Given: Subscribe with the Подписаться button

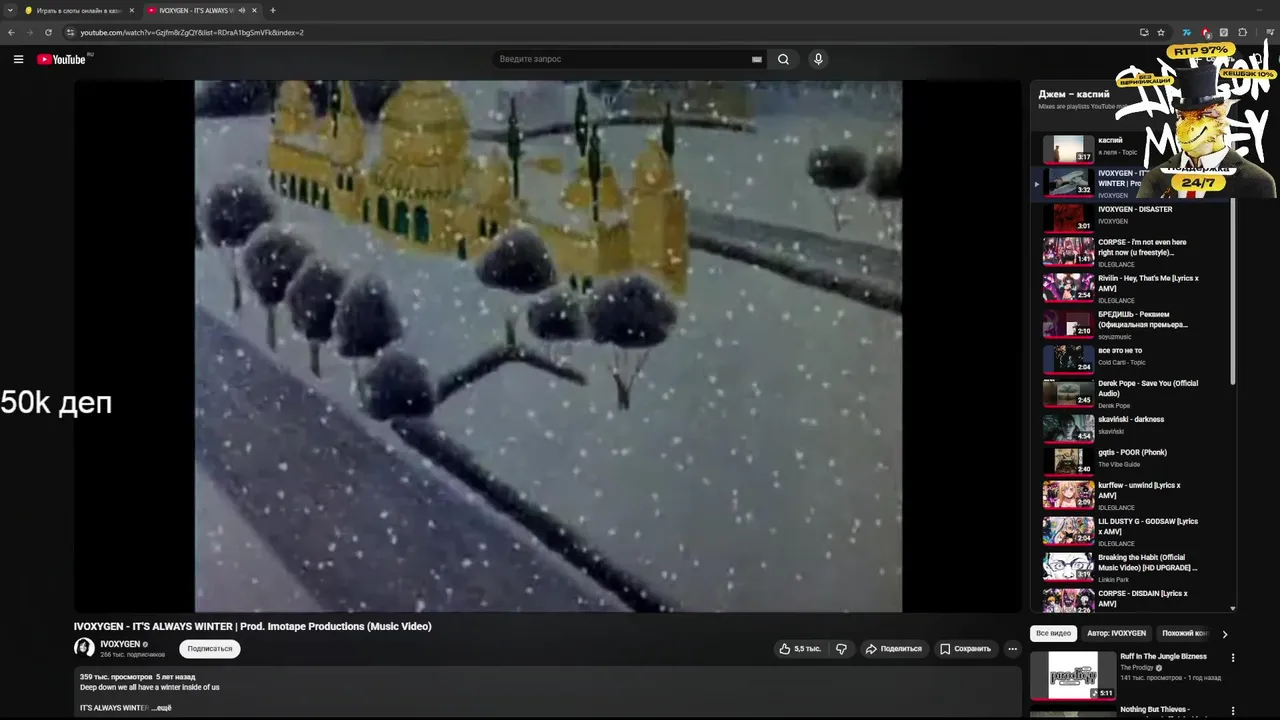Looking at the screenshot, I should 210,649.
